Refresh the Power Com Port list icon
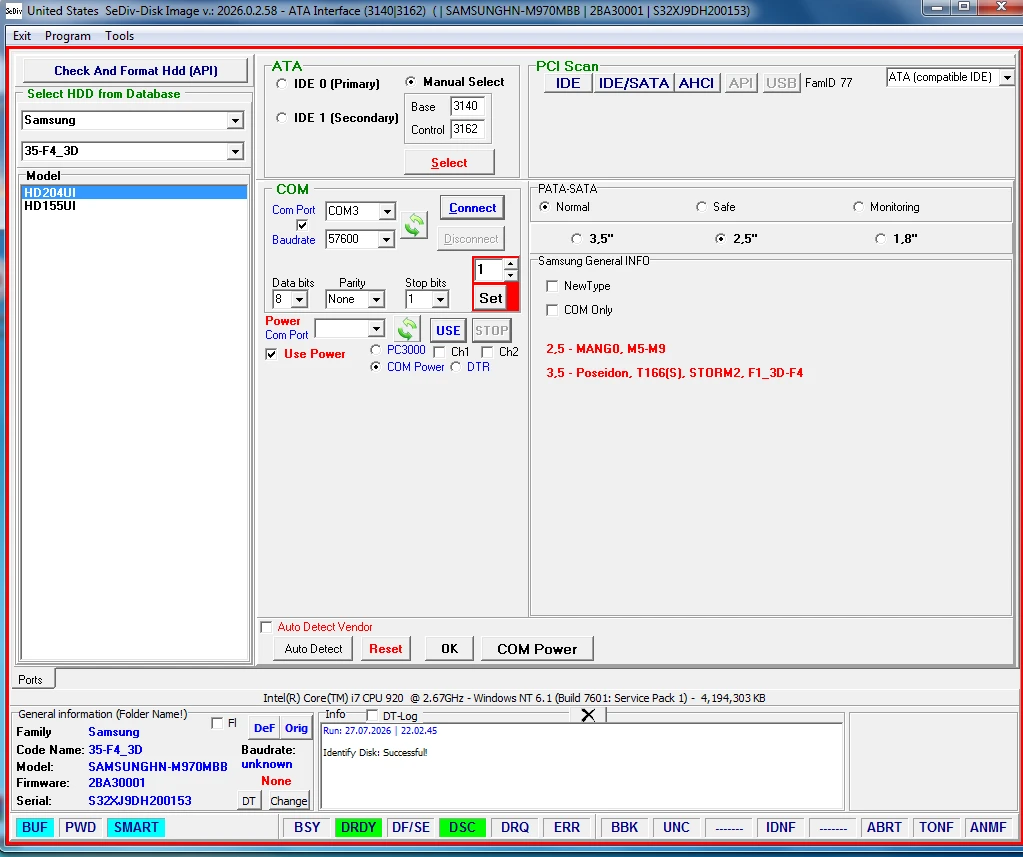Image resolution: width=1023 pixels, height=857 pixels. pos(407,329)
